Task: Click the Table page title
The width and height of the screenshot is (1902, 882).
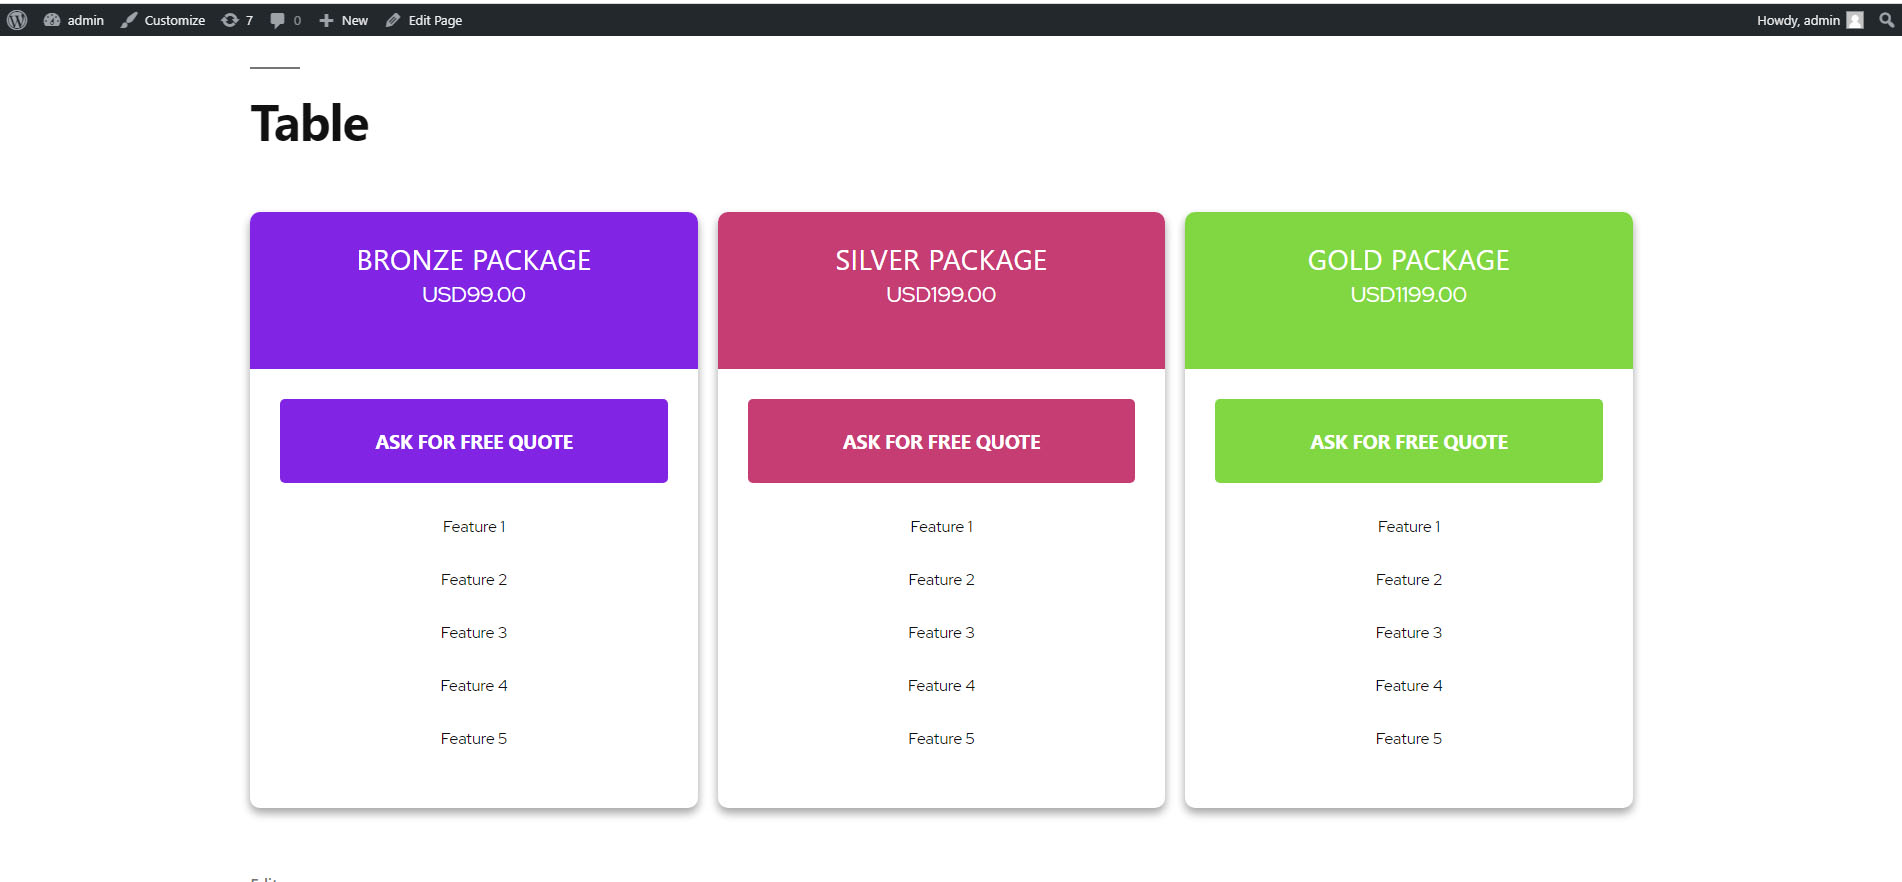Action: pyautogui.click(x=310, y=124)
